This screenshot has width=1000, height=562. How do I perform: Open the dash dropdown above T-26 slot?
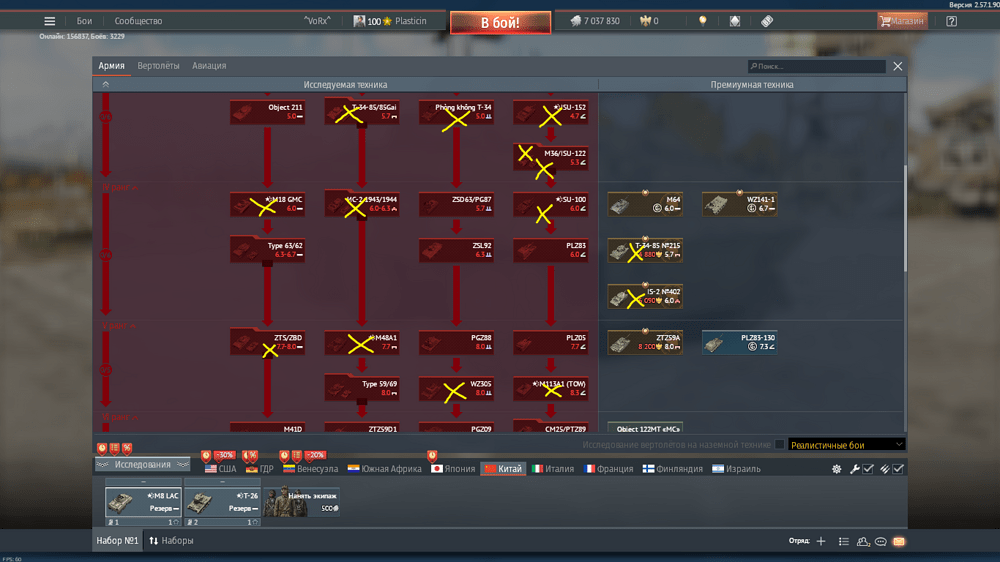222,482
